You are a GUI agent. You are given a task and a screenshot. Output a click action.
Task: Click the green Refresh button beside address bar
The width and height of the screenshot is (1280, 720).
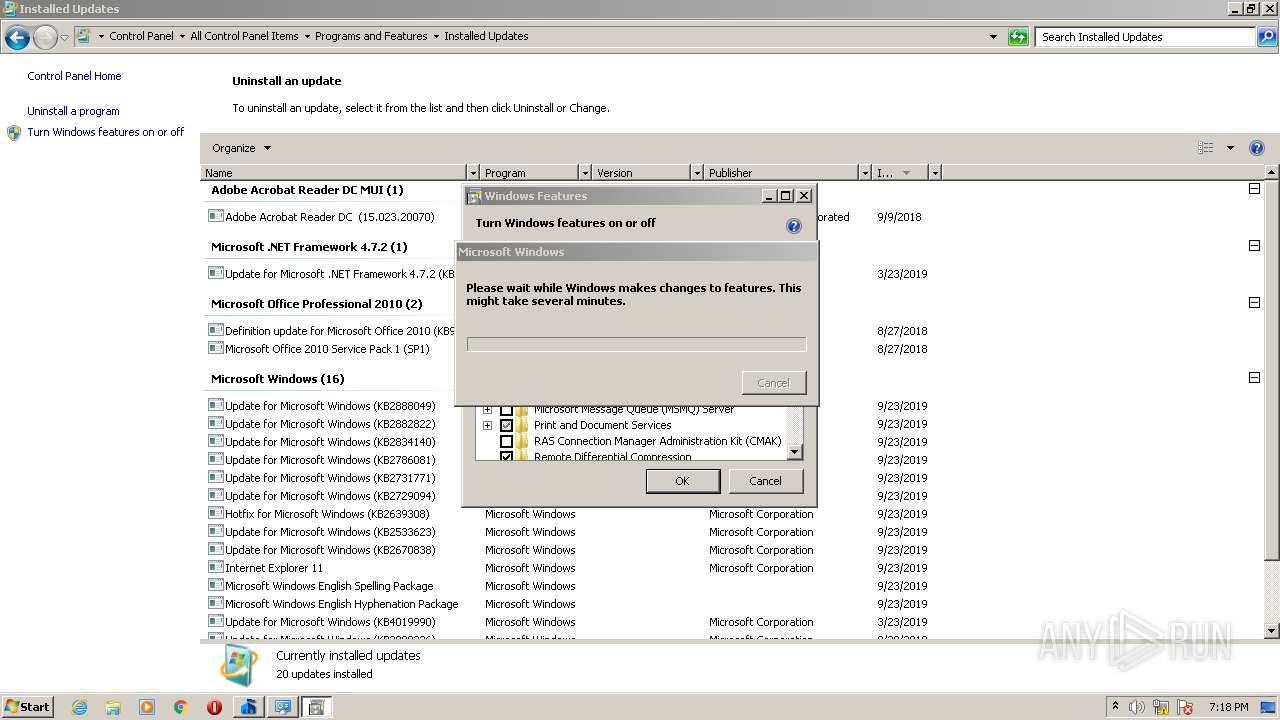point(1018,37)
